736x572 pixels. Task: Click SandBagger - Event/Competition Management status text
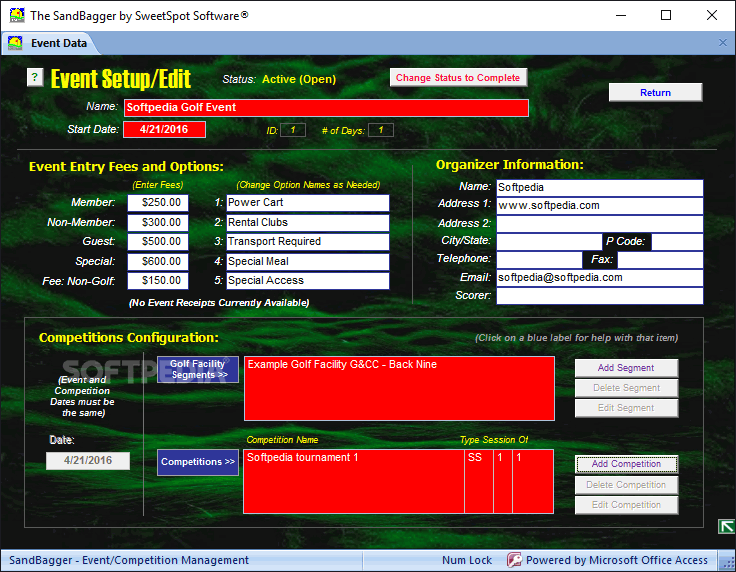point(129,560)
